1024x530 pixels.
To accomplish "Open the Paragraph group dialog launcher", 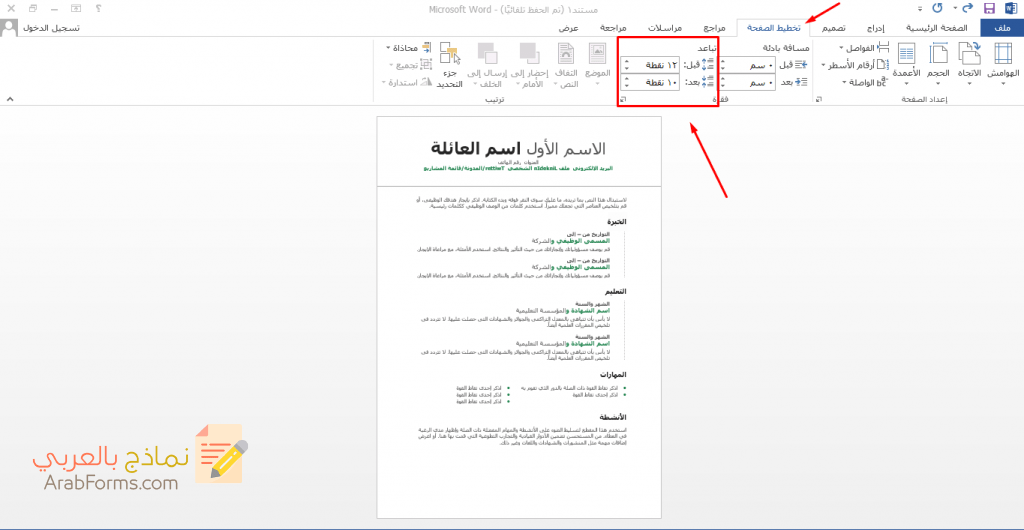I will coord(622,100).
